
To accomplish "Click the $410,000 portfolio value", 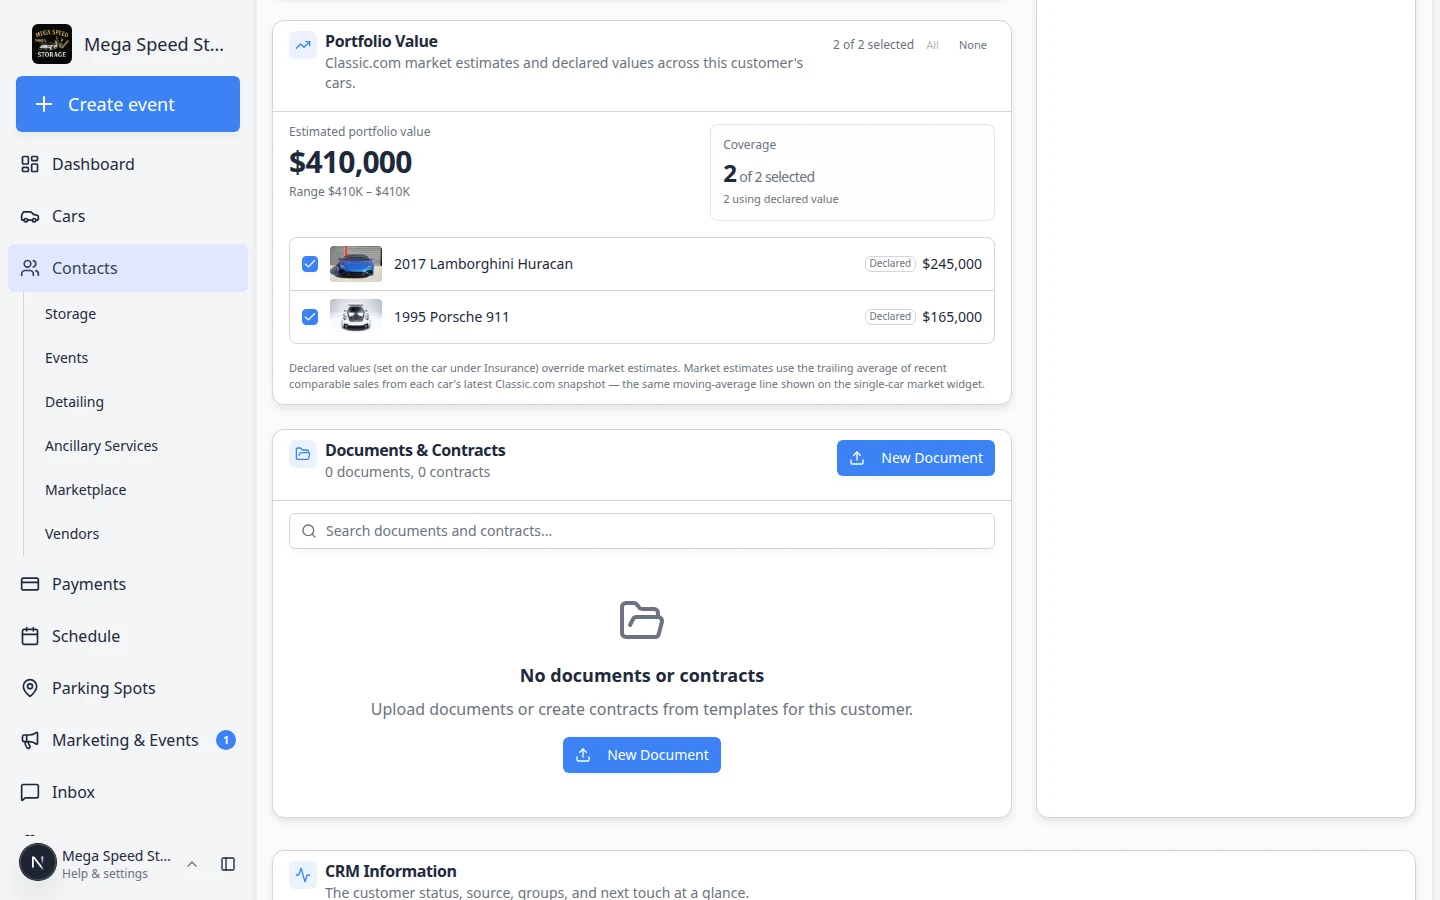I will (351, 162).
